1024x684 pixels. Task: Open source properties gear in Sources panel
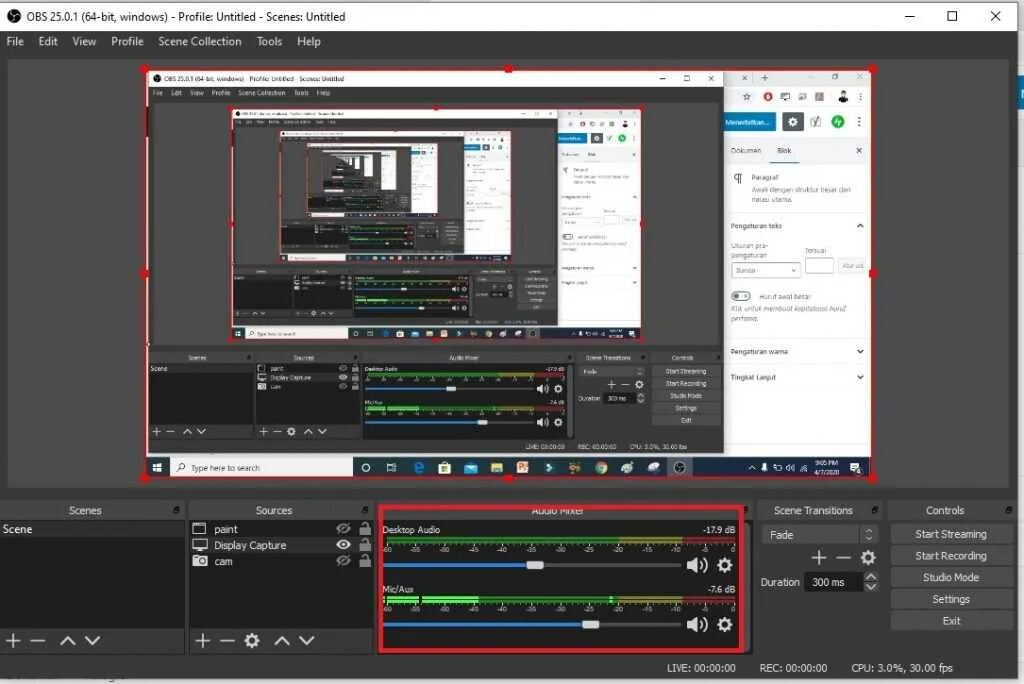click(x=252, y=641)
